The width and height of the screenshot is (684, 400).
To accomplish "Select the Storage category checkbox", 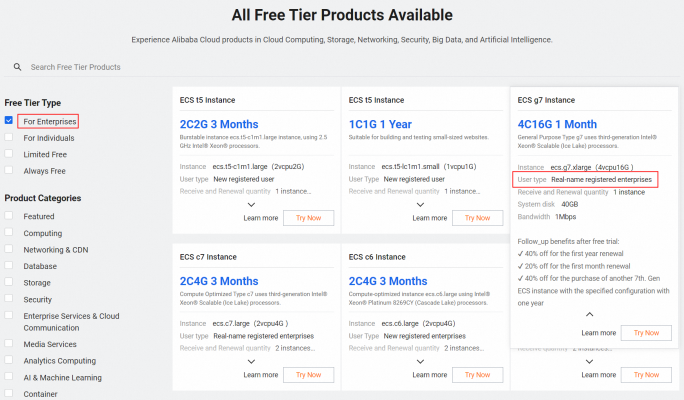I will pos(9,282).
